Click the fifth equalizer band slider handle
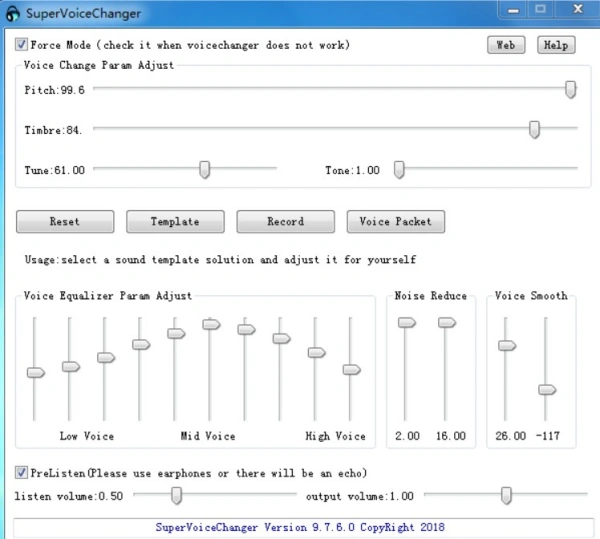Image resolution: width=600 pixels, height=539 pixels. (x=176, y=334)
